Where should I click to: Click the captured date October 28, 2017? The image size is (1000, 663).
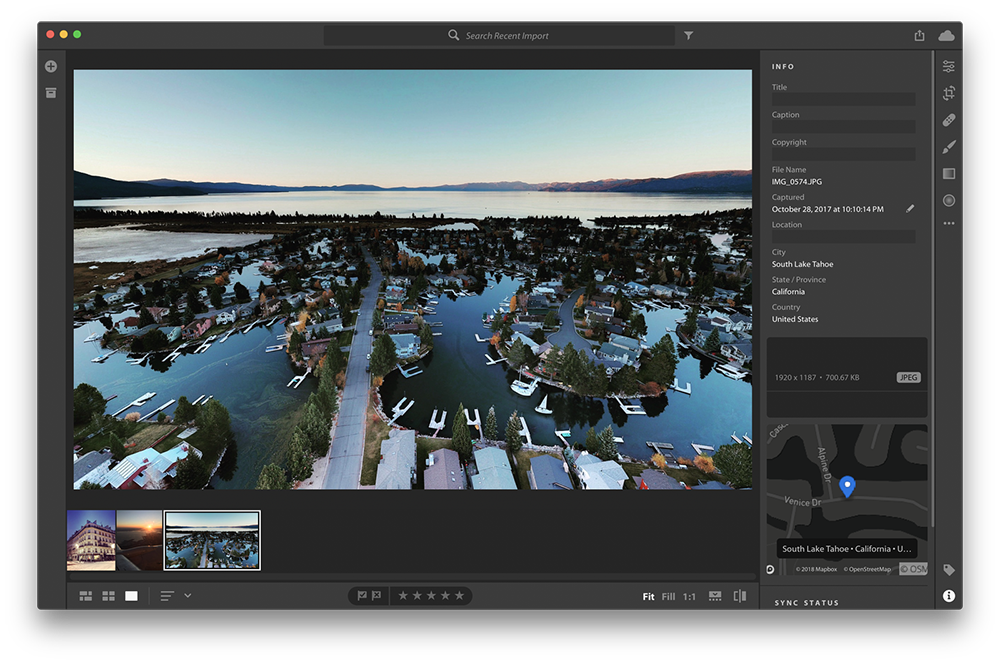(828, 209)
